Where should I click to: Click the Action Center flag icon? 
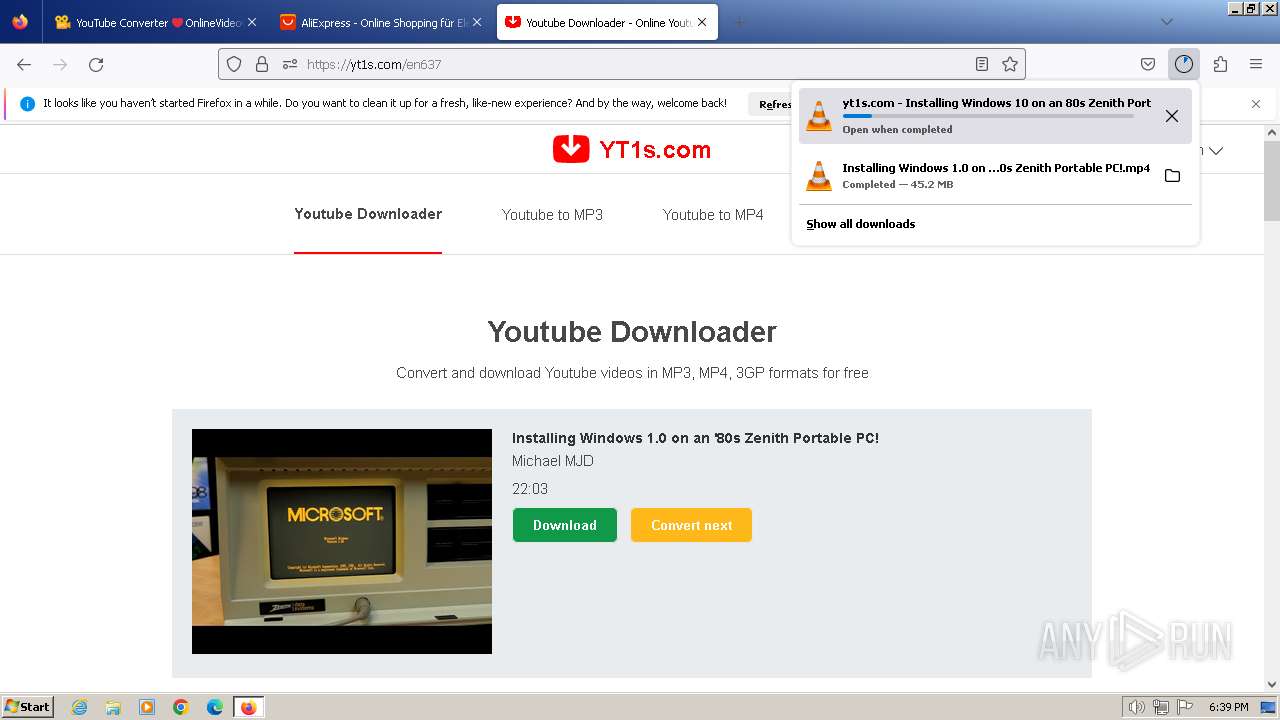click(x=1185, y=707)
